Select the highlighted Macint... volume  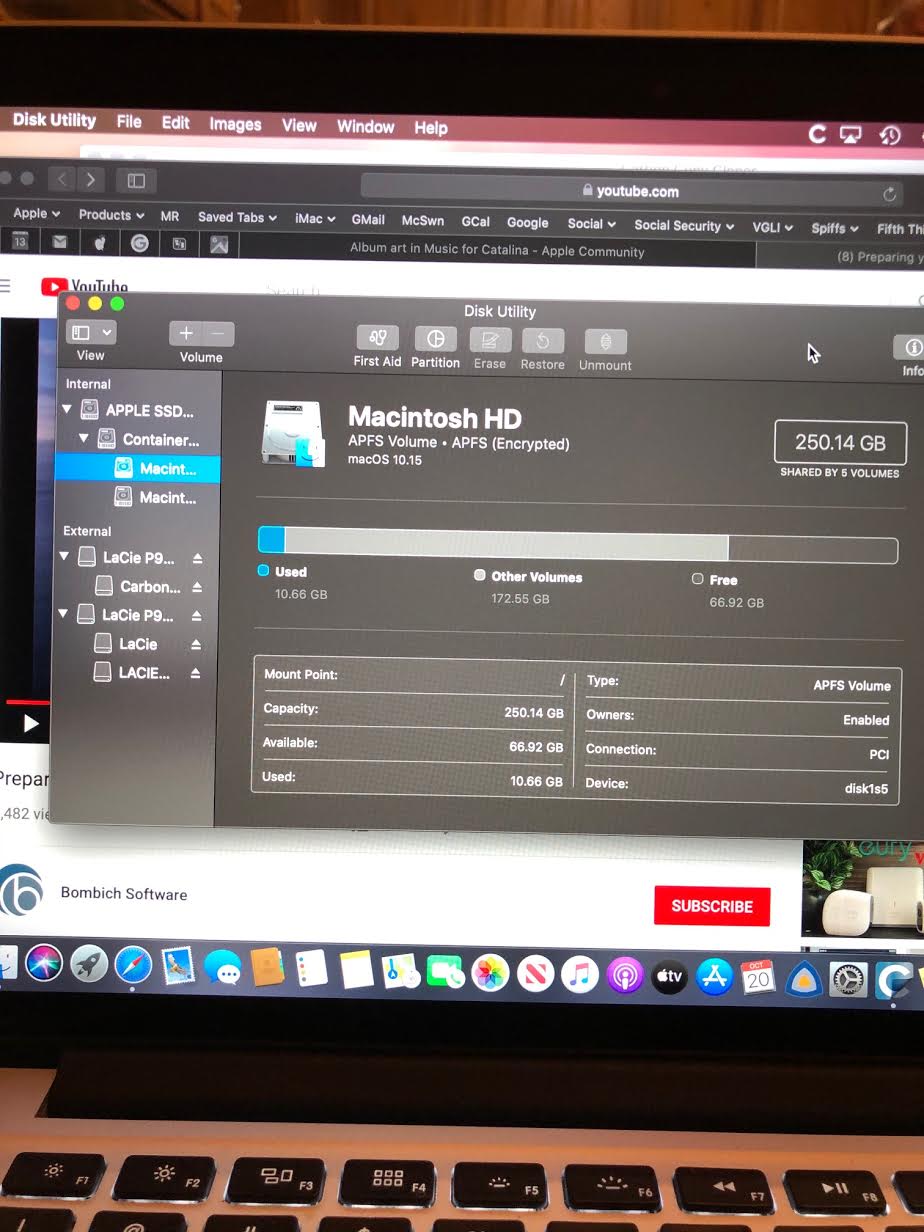[138, 468]
